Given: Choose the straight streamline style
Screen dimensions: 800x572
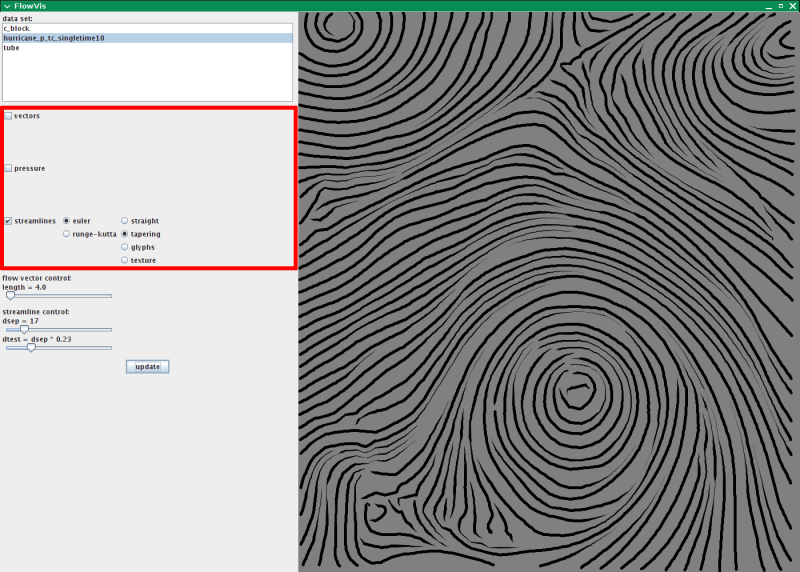Looking at the screenshot, I should pos(125,221).
